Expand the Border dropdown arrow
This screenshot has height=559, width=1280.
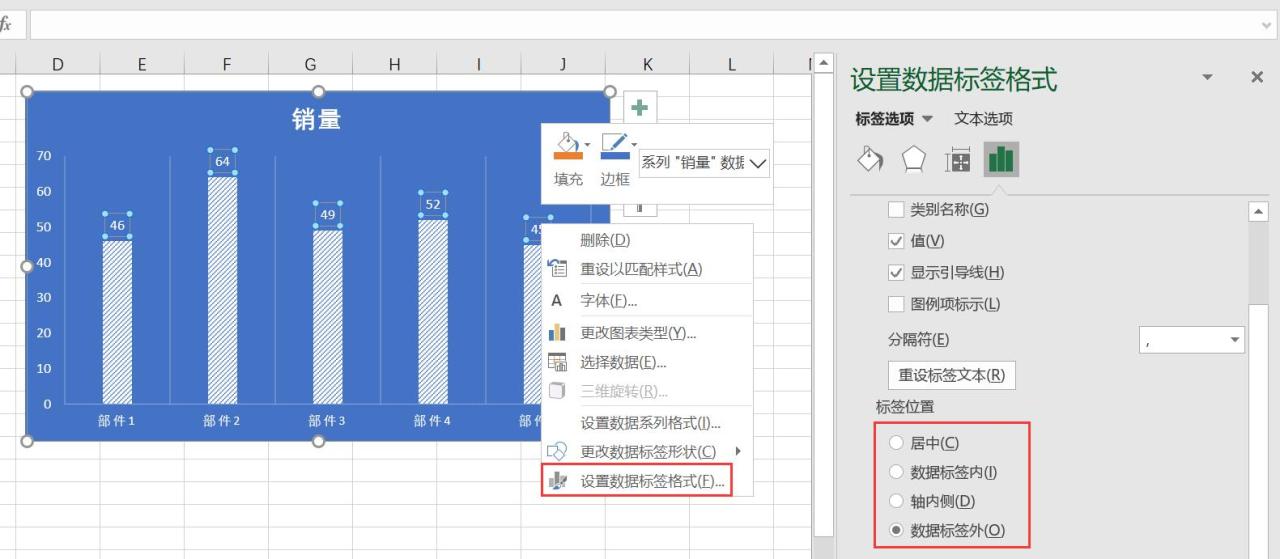(x=634, y=145)
